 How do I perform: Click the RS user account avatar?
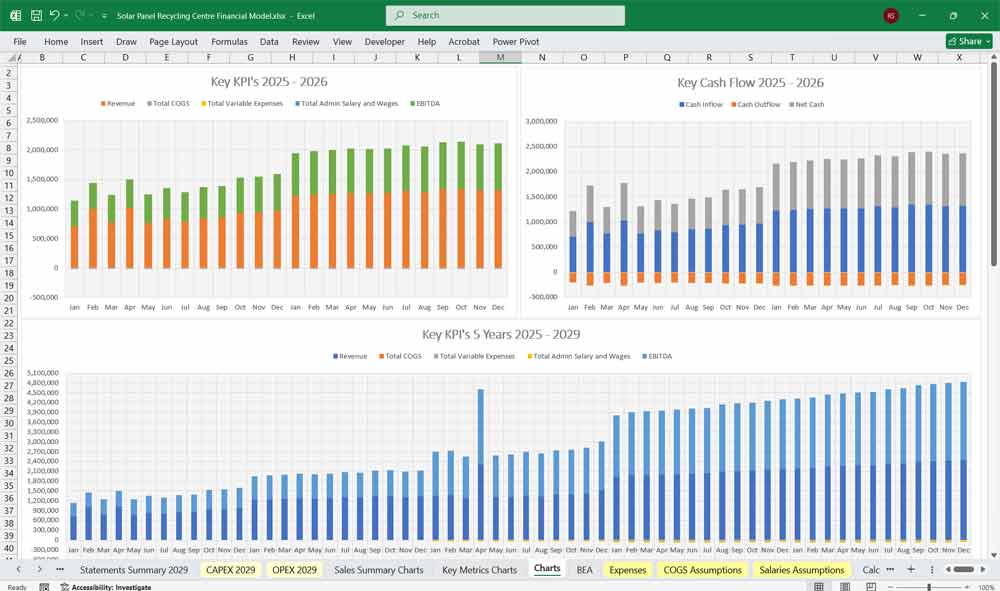click(x=891, y=16)
